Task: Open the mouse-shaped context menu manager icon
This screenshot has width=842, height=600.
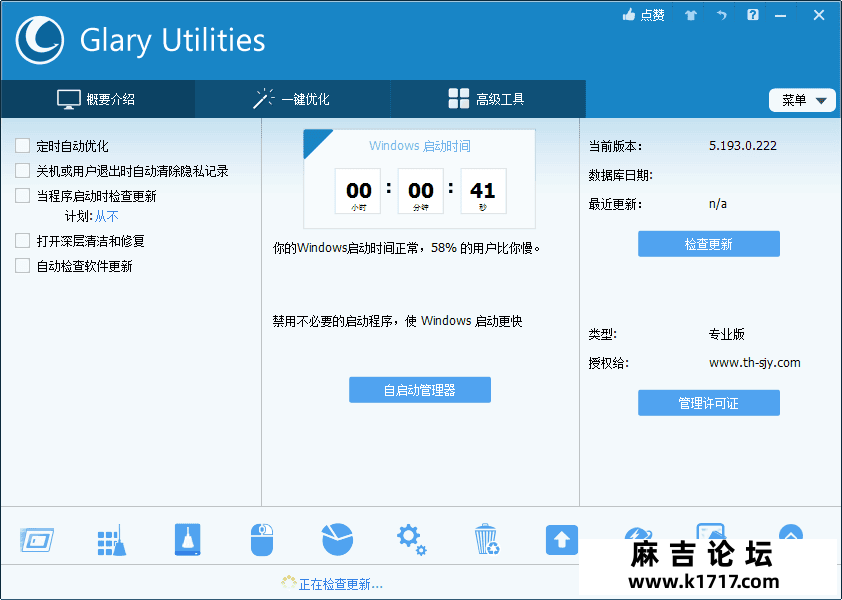Action: [262, 540]
